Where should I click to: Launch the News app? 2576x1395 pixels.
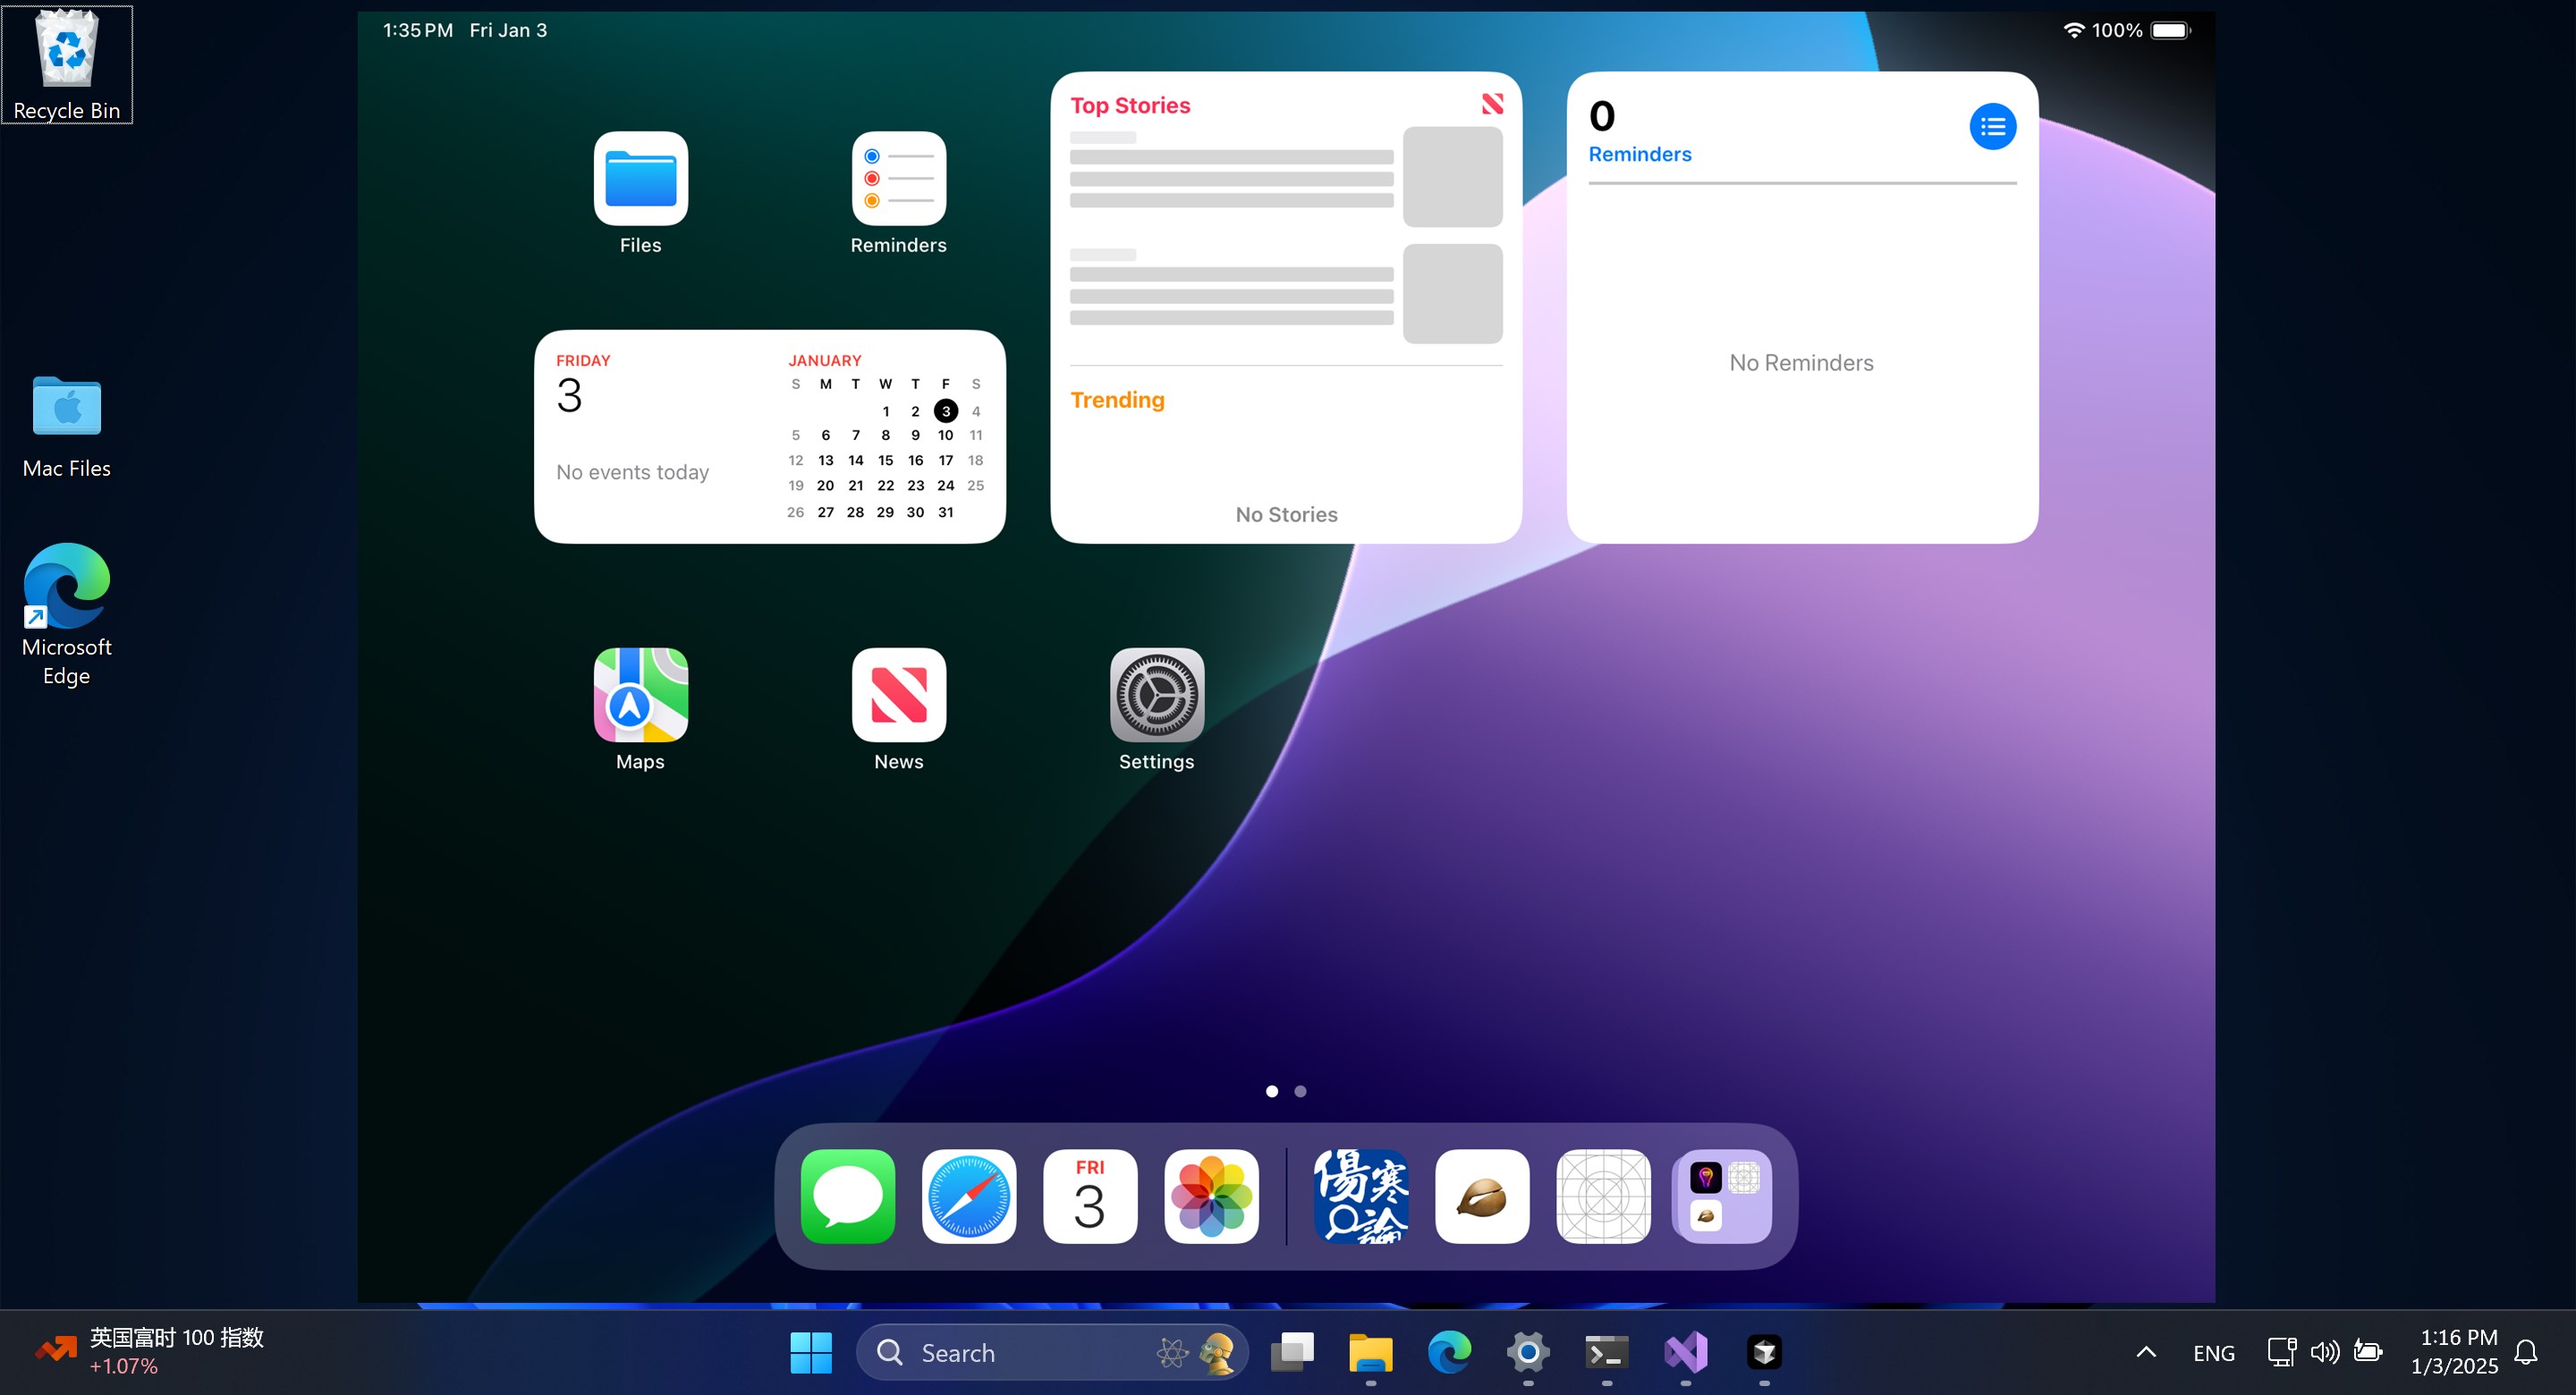[897, 694]
